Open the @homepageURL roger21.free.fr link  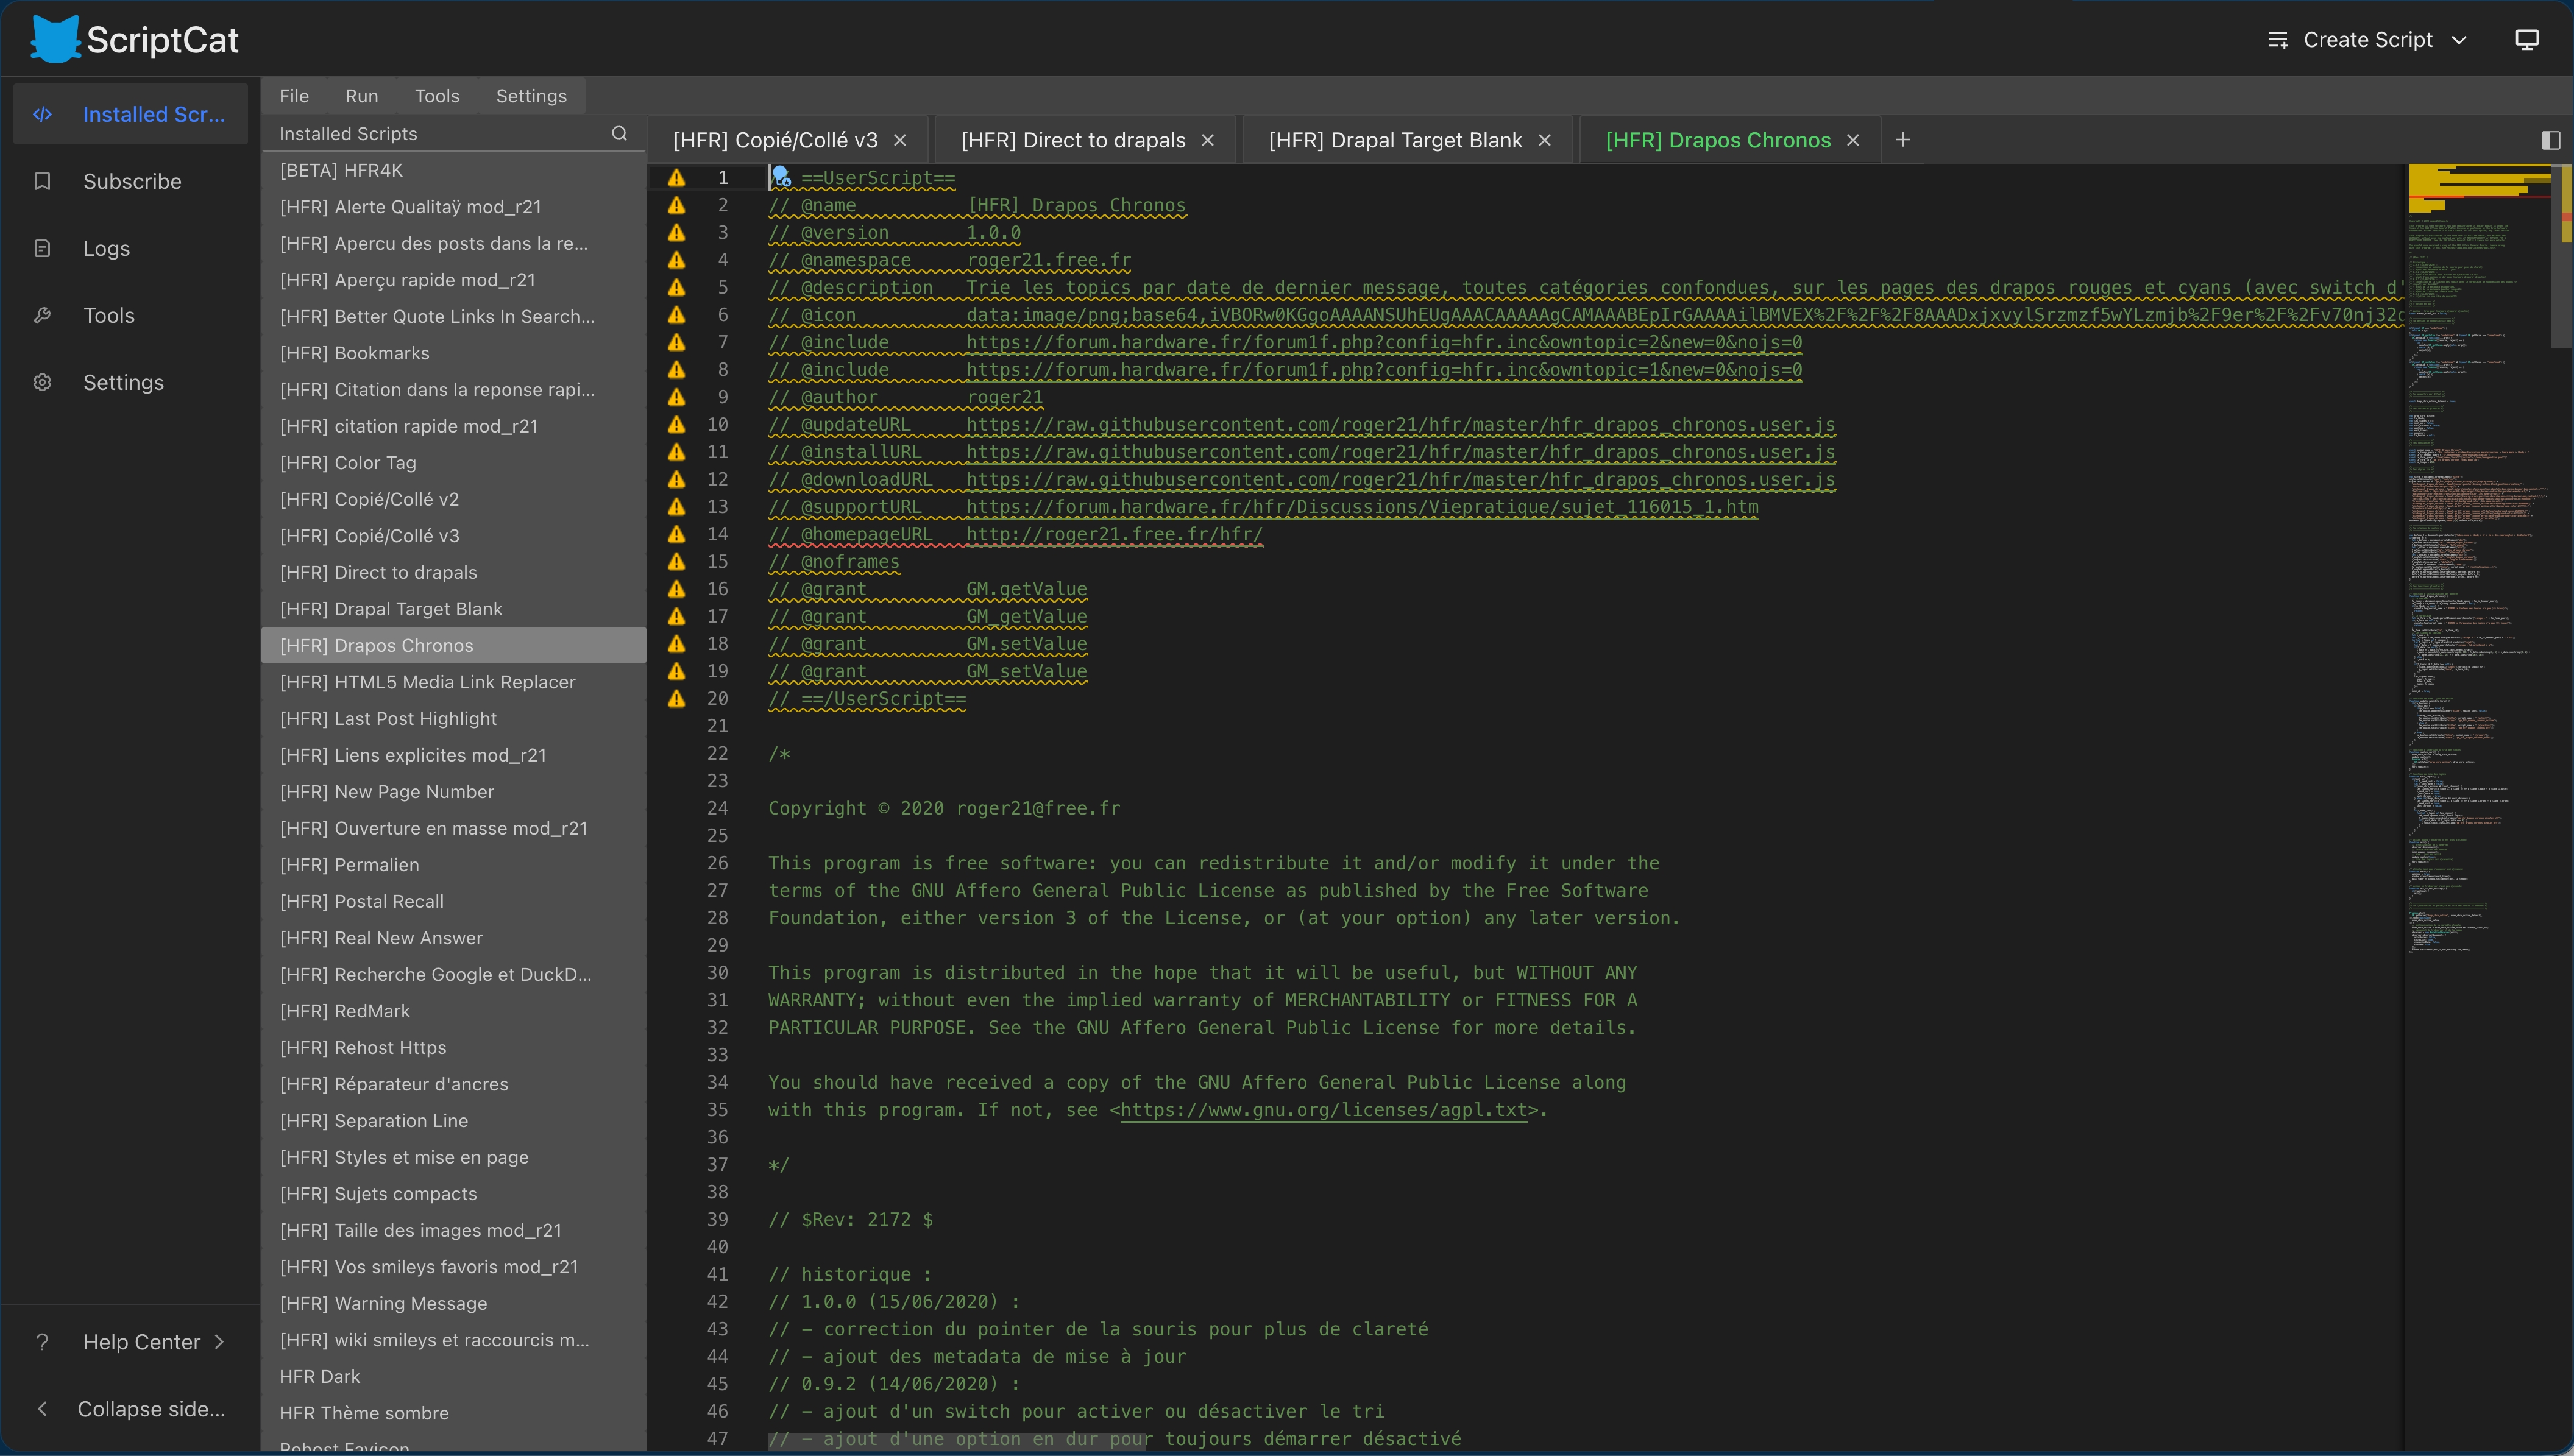point(1114,534)
